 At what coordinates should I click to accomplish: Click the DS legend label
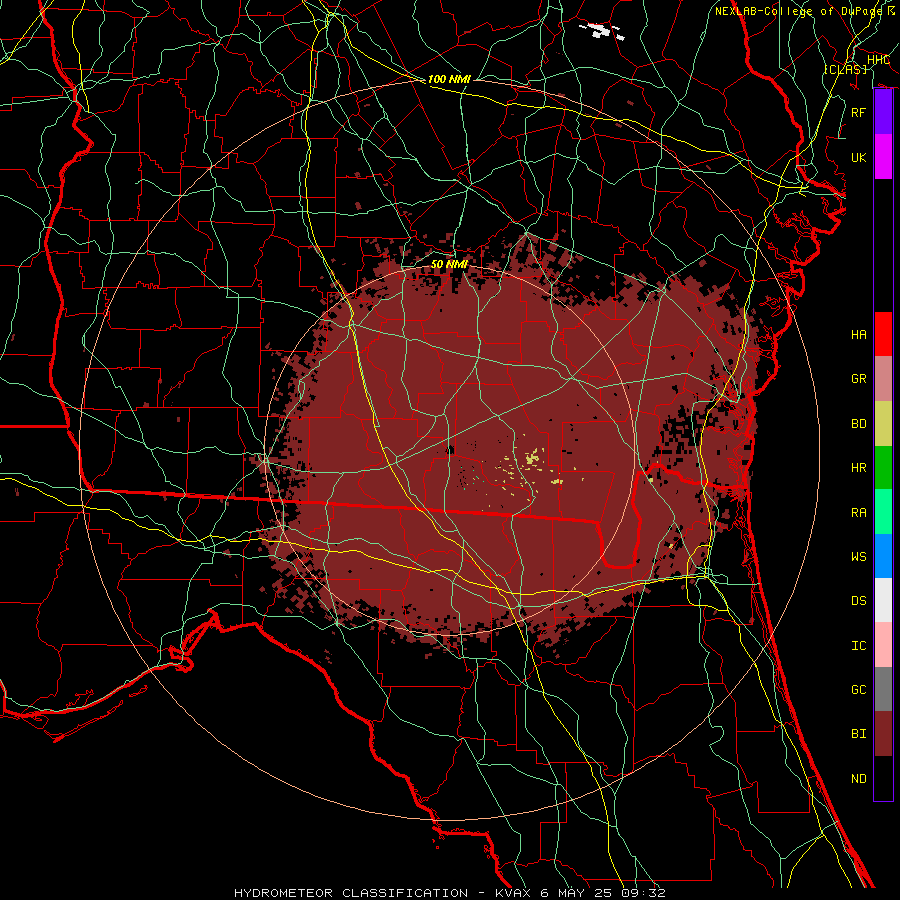859,601
